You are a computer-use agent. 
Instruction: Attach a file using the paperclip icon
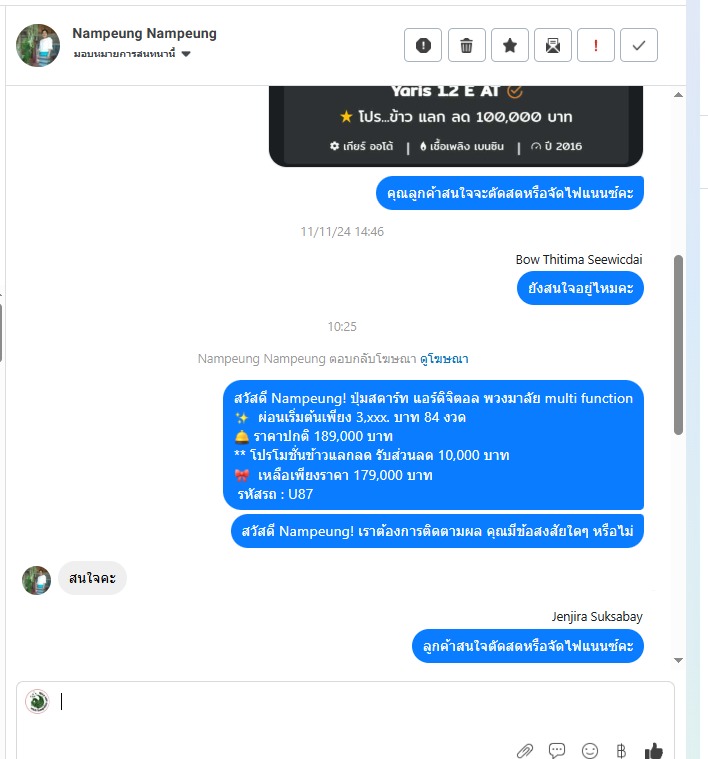pyautogui.click(x=525, y=750)
